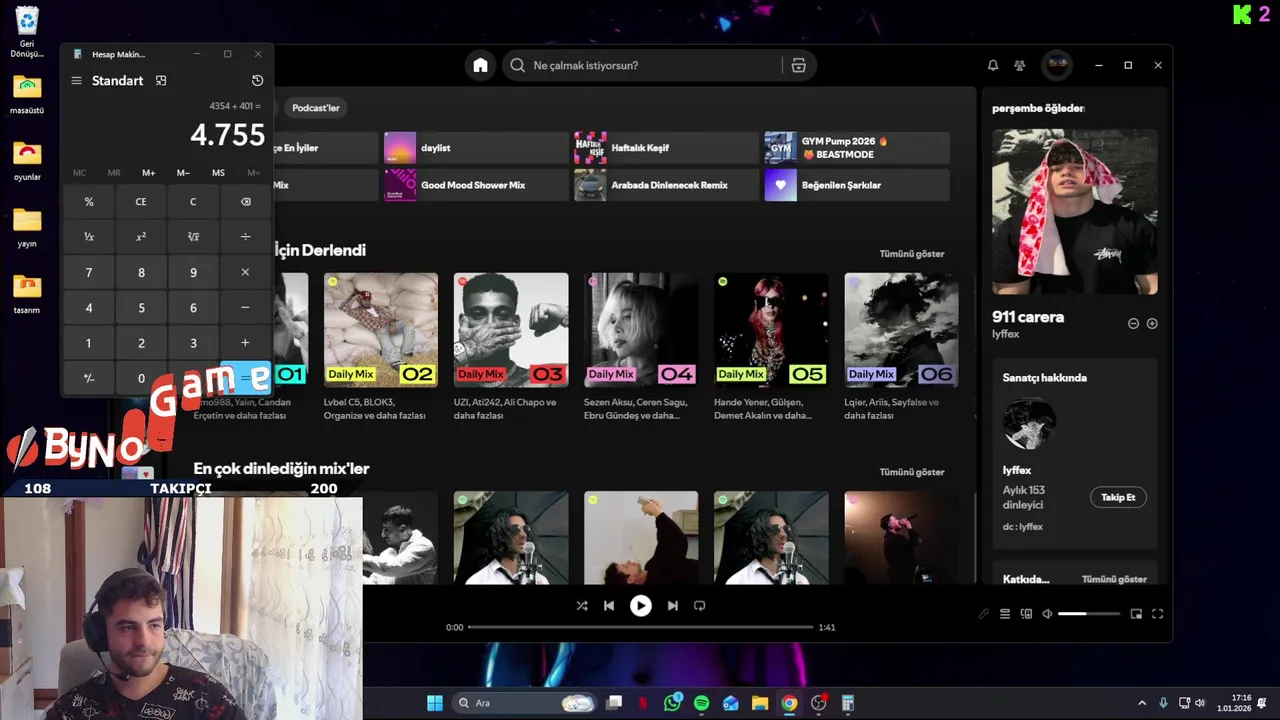Open Google Chrome from the taskbar
Image resolution: width=1280 pixels, height=720 pixels.
(x=789, y=703)
